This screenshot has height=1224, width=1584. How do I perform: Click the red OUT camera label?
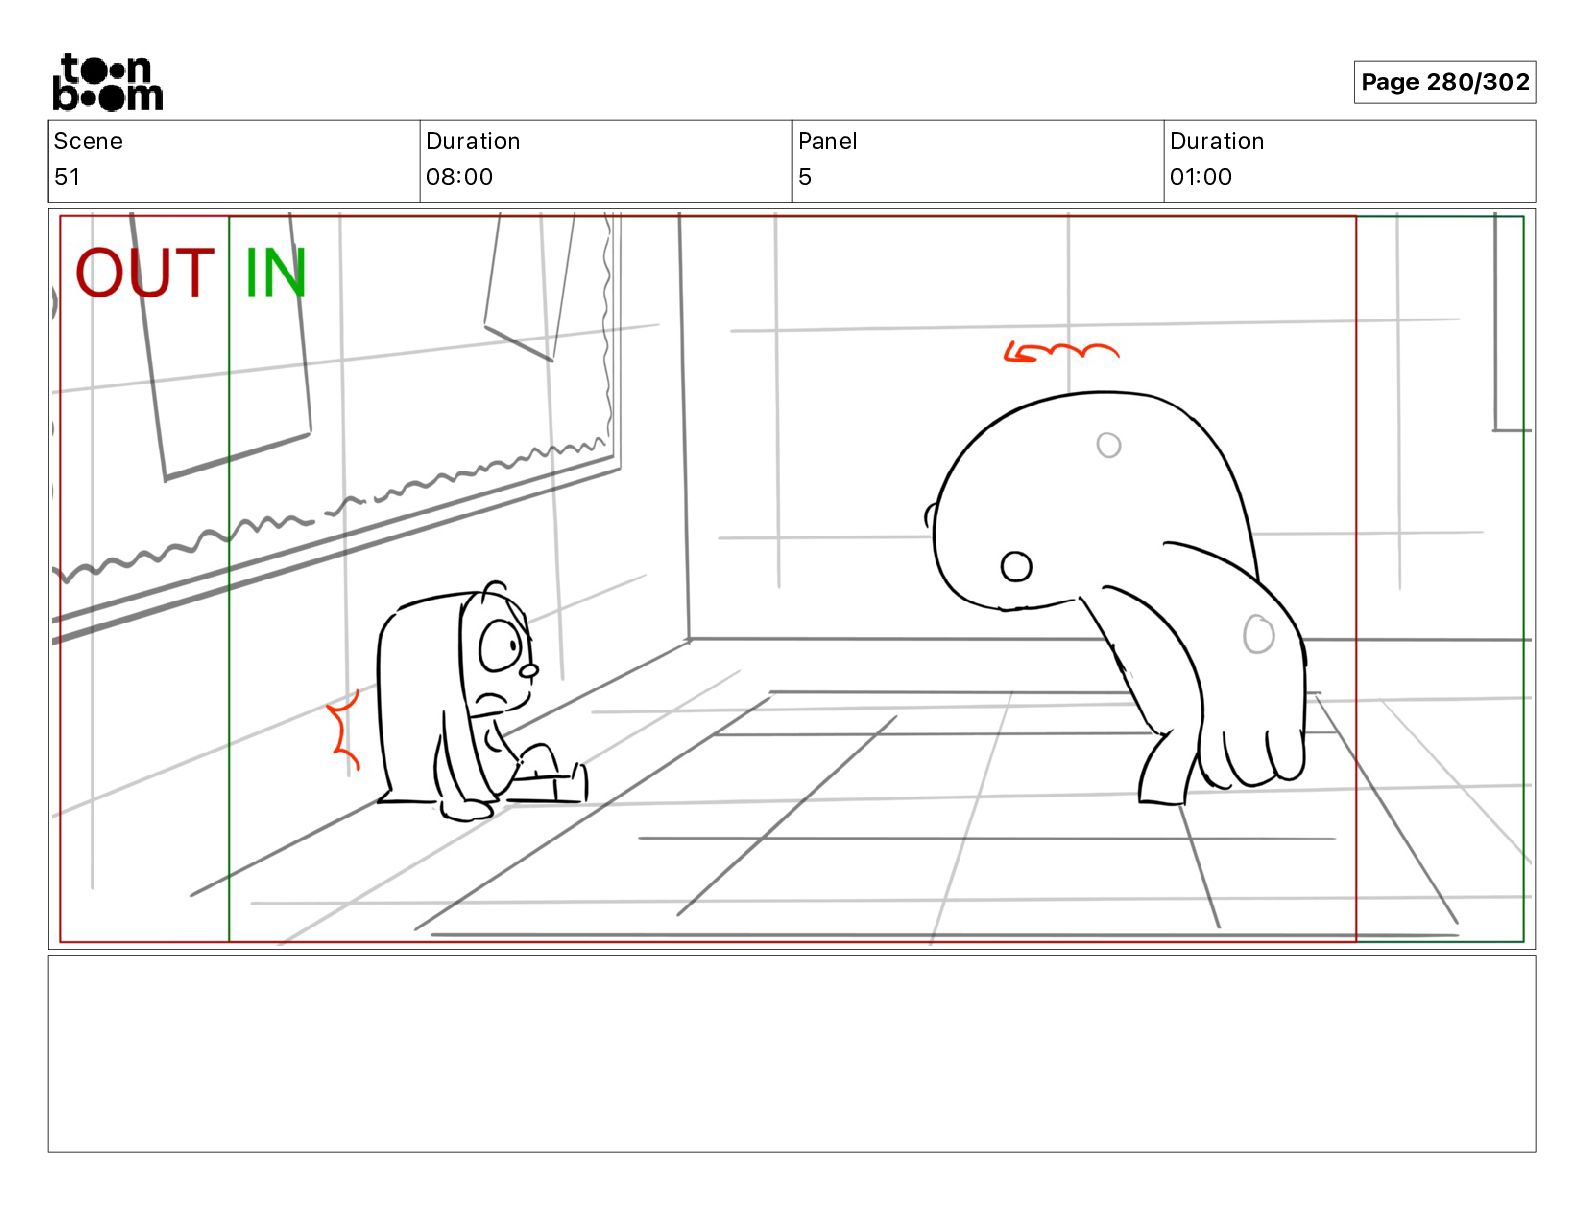(145, 273)
